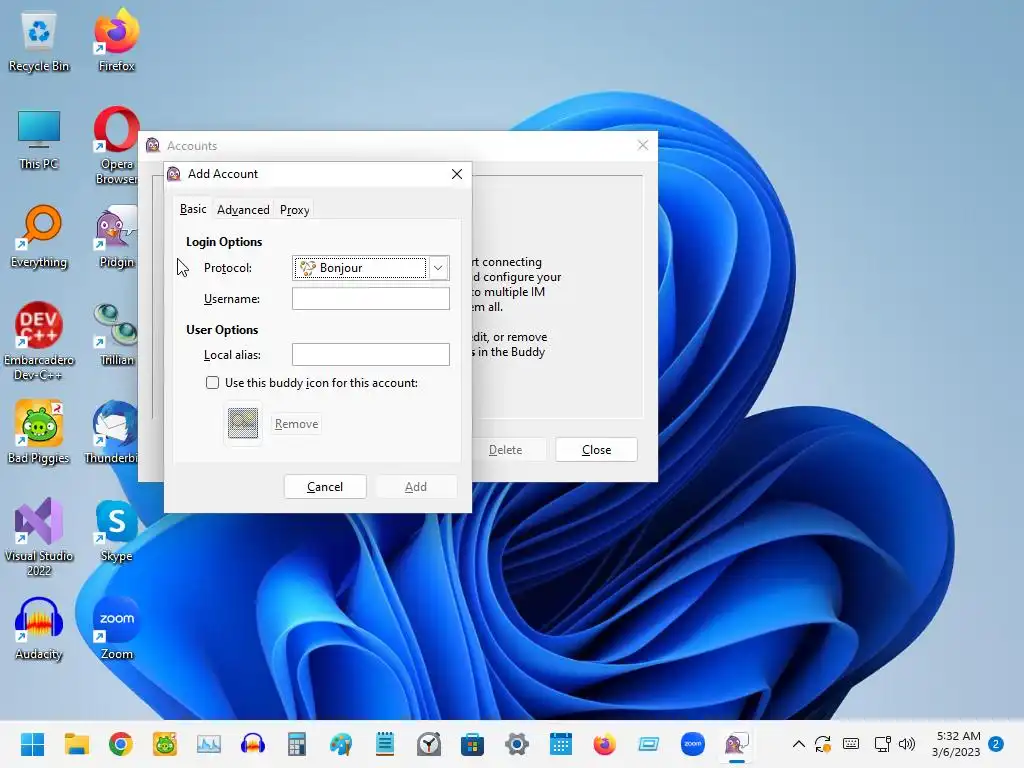Image resolution: width=1024 pixels, height=768 pixels.
Task: Click the Add button in Add Account
Action: [x=416, y=487]
